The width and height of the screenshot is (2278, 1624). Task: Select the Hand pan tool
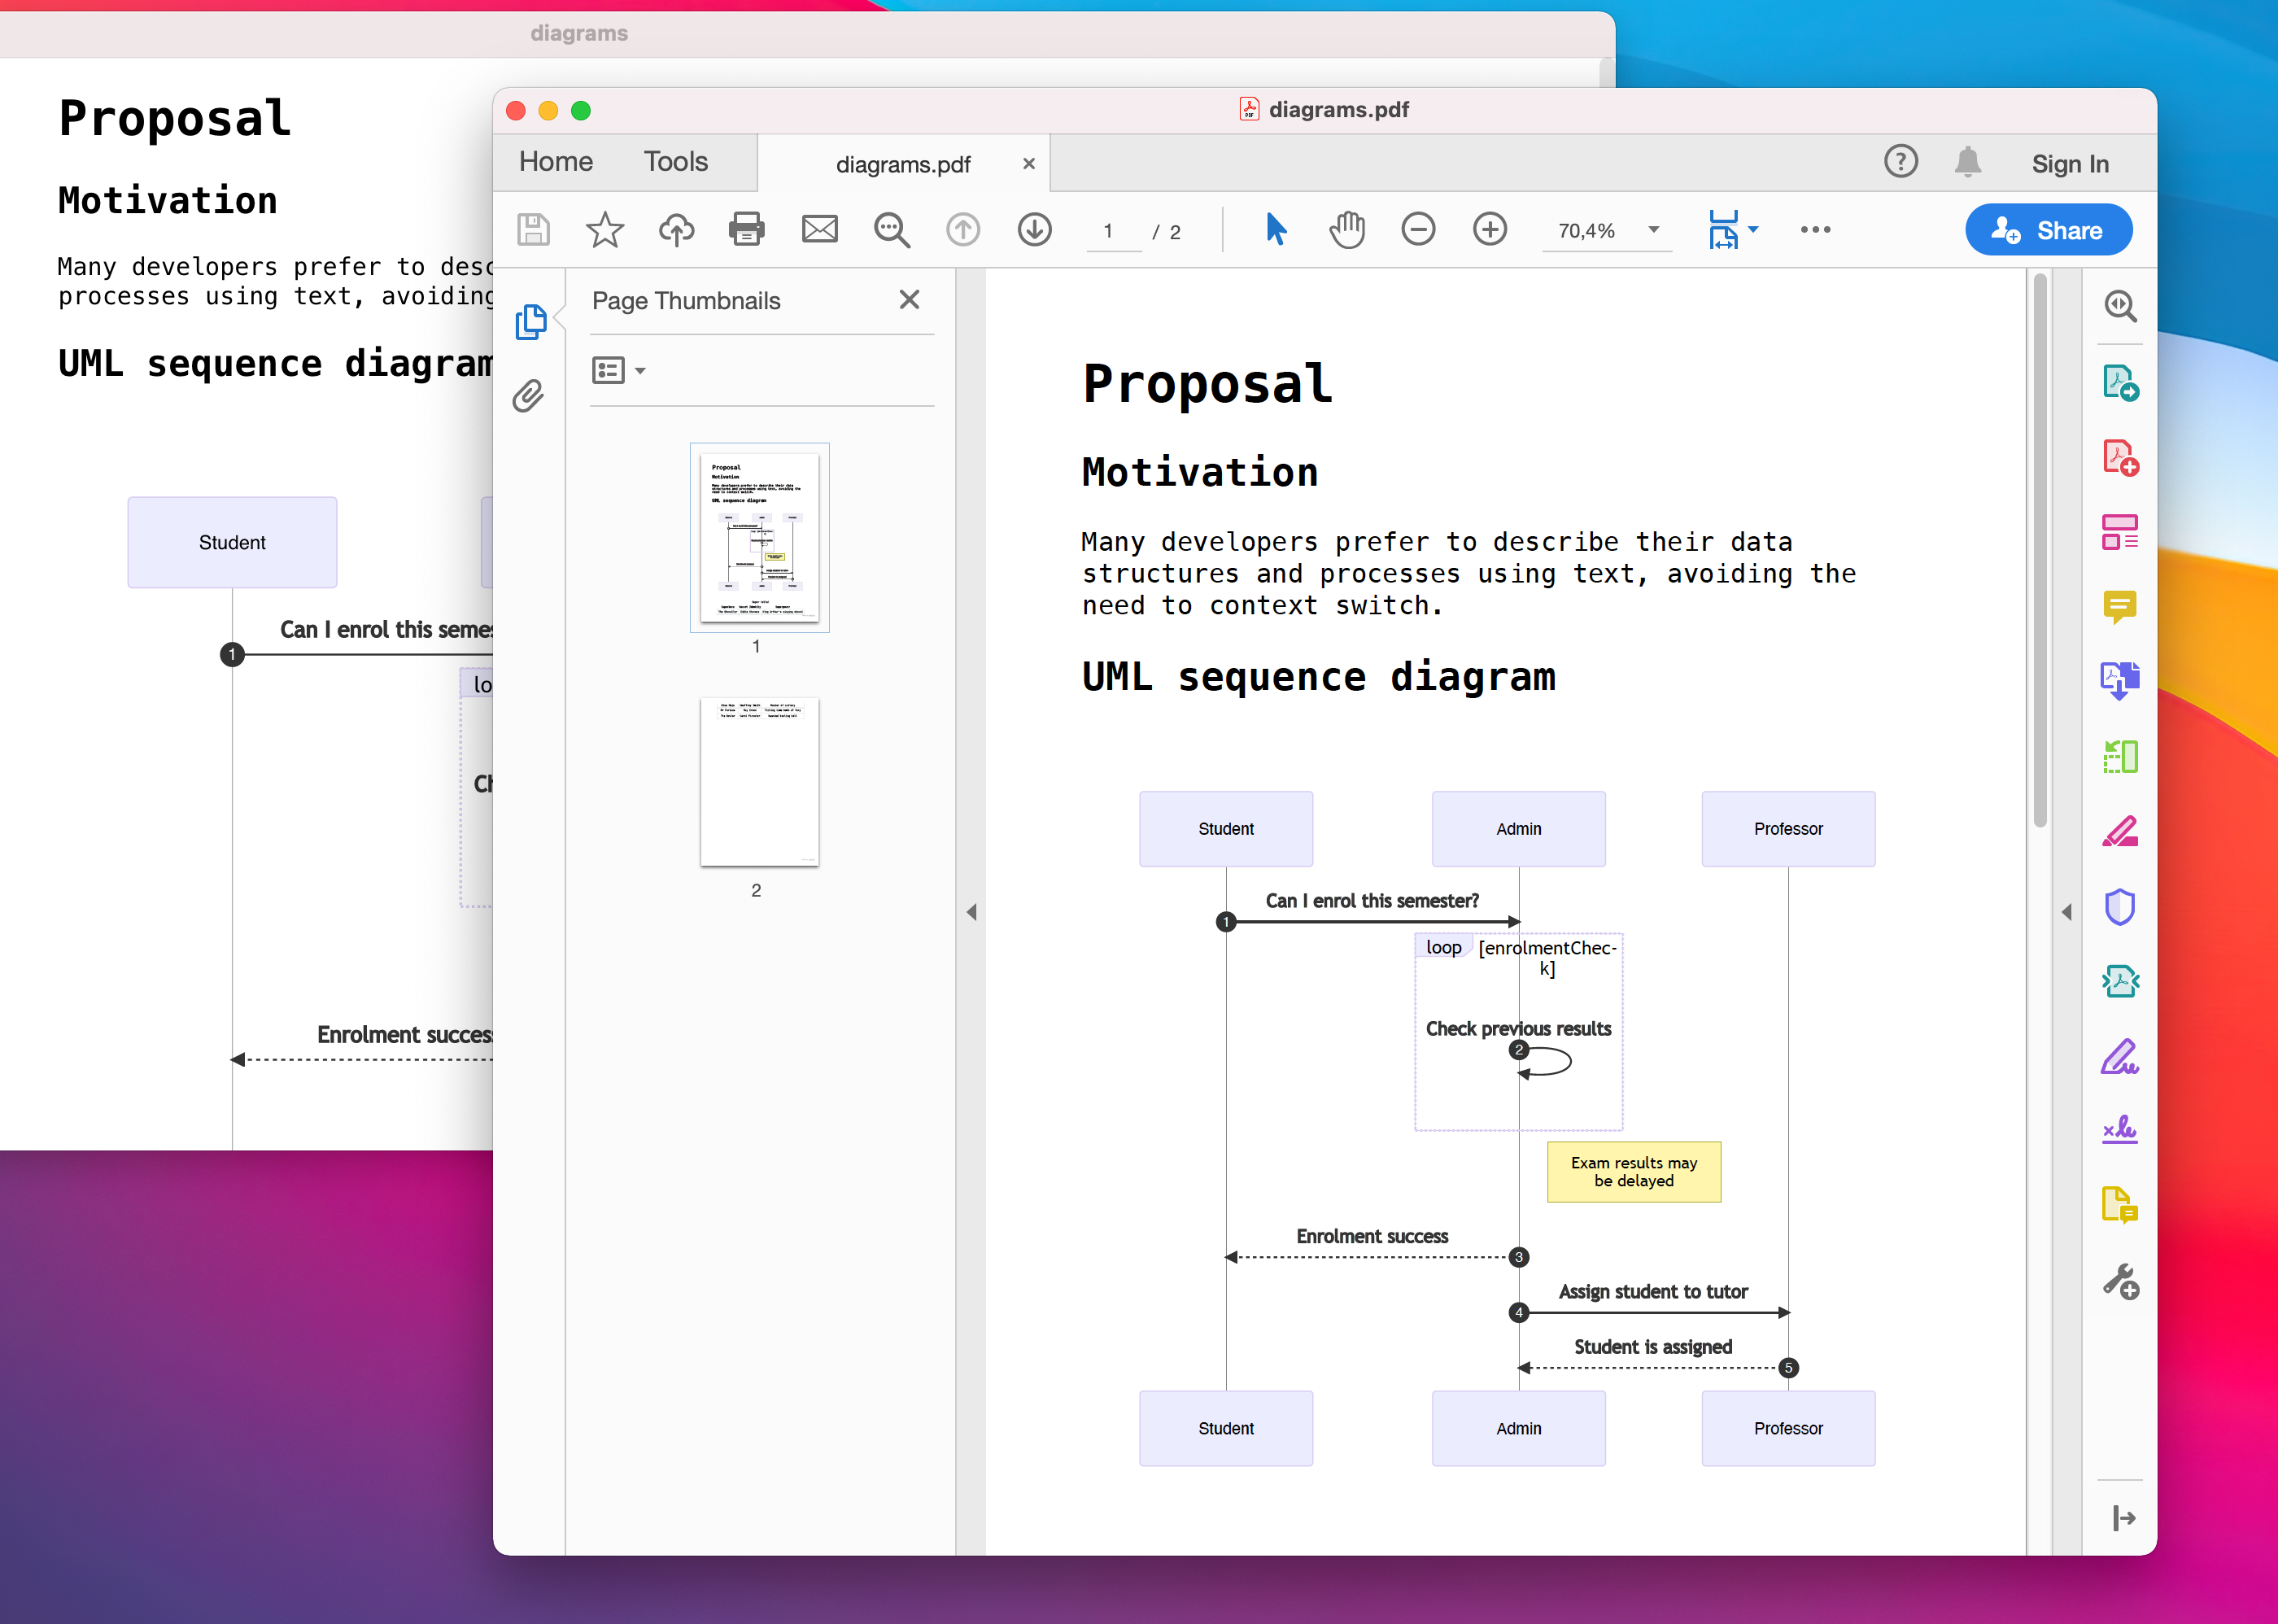1347,230
